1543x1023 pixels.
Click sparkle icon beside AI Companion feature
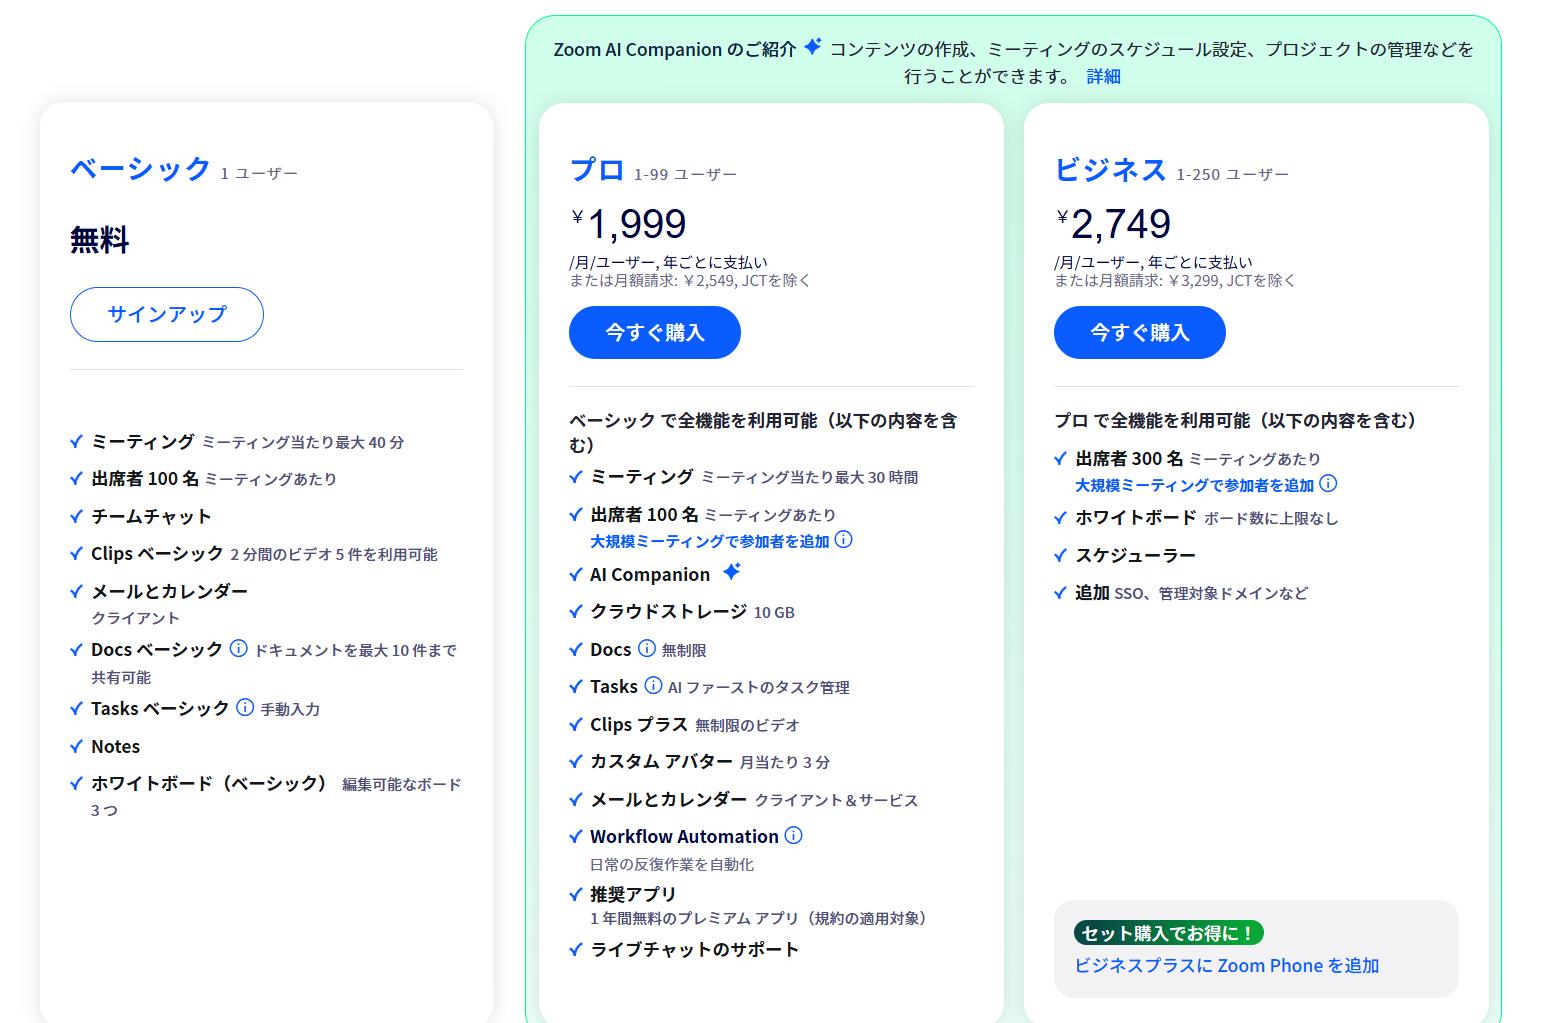pyautogui.click(x=732, y=571)
